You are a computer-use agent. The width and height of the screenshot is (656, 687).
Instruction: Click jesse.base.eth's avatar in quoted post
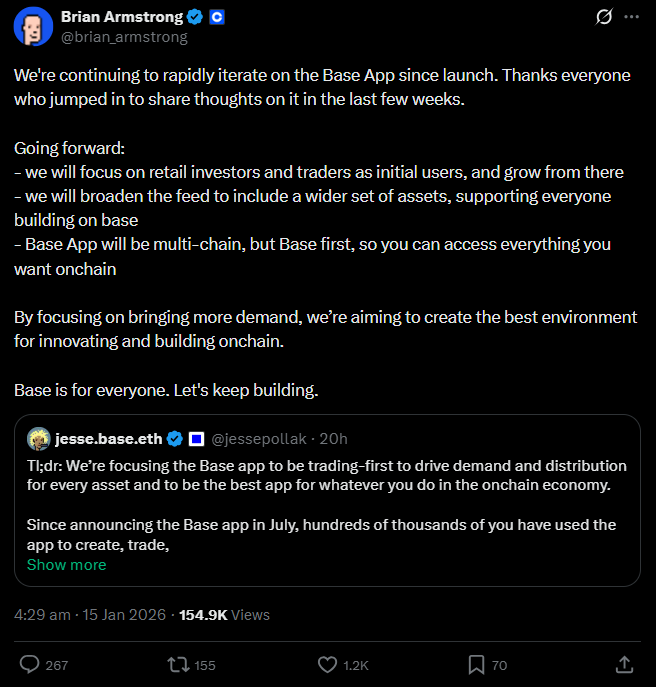38,439
